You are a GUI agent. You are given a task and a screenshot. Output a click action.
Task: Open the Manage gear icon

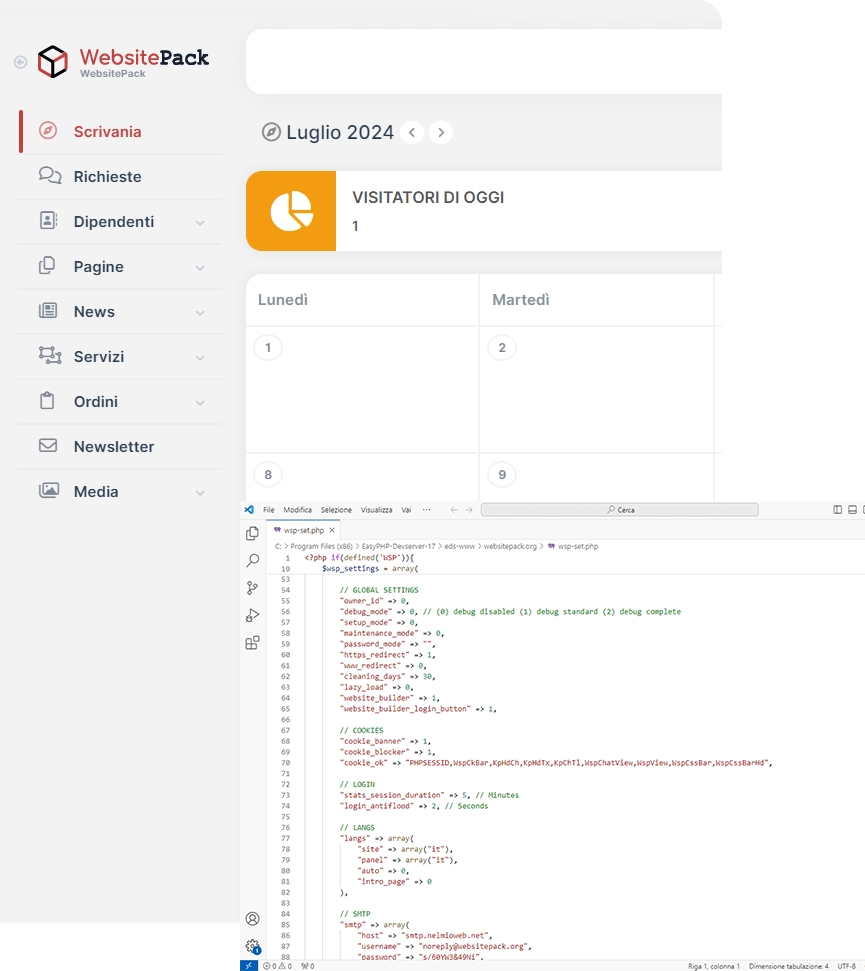point(252,945)
